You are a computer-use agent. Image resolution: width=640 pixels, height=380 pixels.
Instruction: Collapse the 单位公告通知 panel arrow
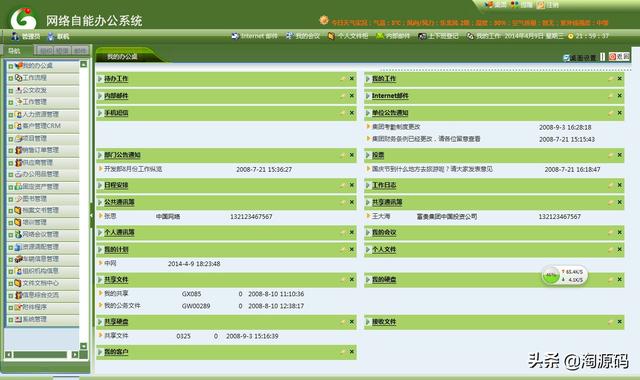pyautogui.click(x=367, y=113)
